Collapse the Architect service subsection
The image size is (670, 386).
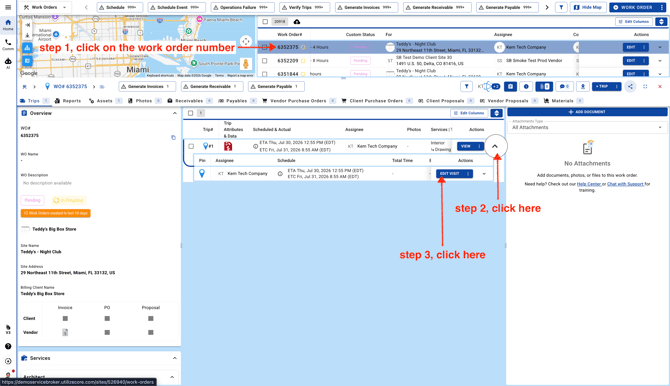pos(172,377)
